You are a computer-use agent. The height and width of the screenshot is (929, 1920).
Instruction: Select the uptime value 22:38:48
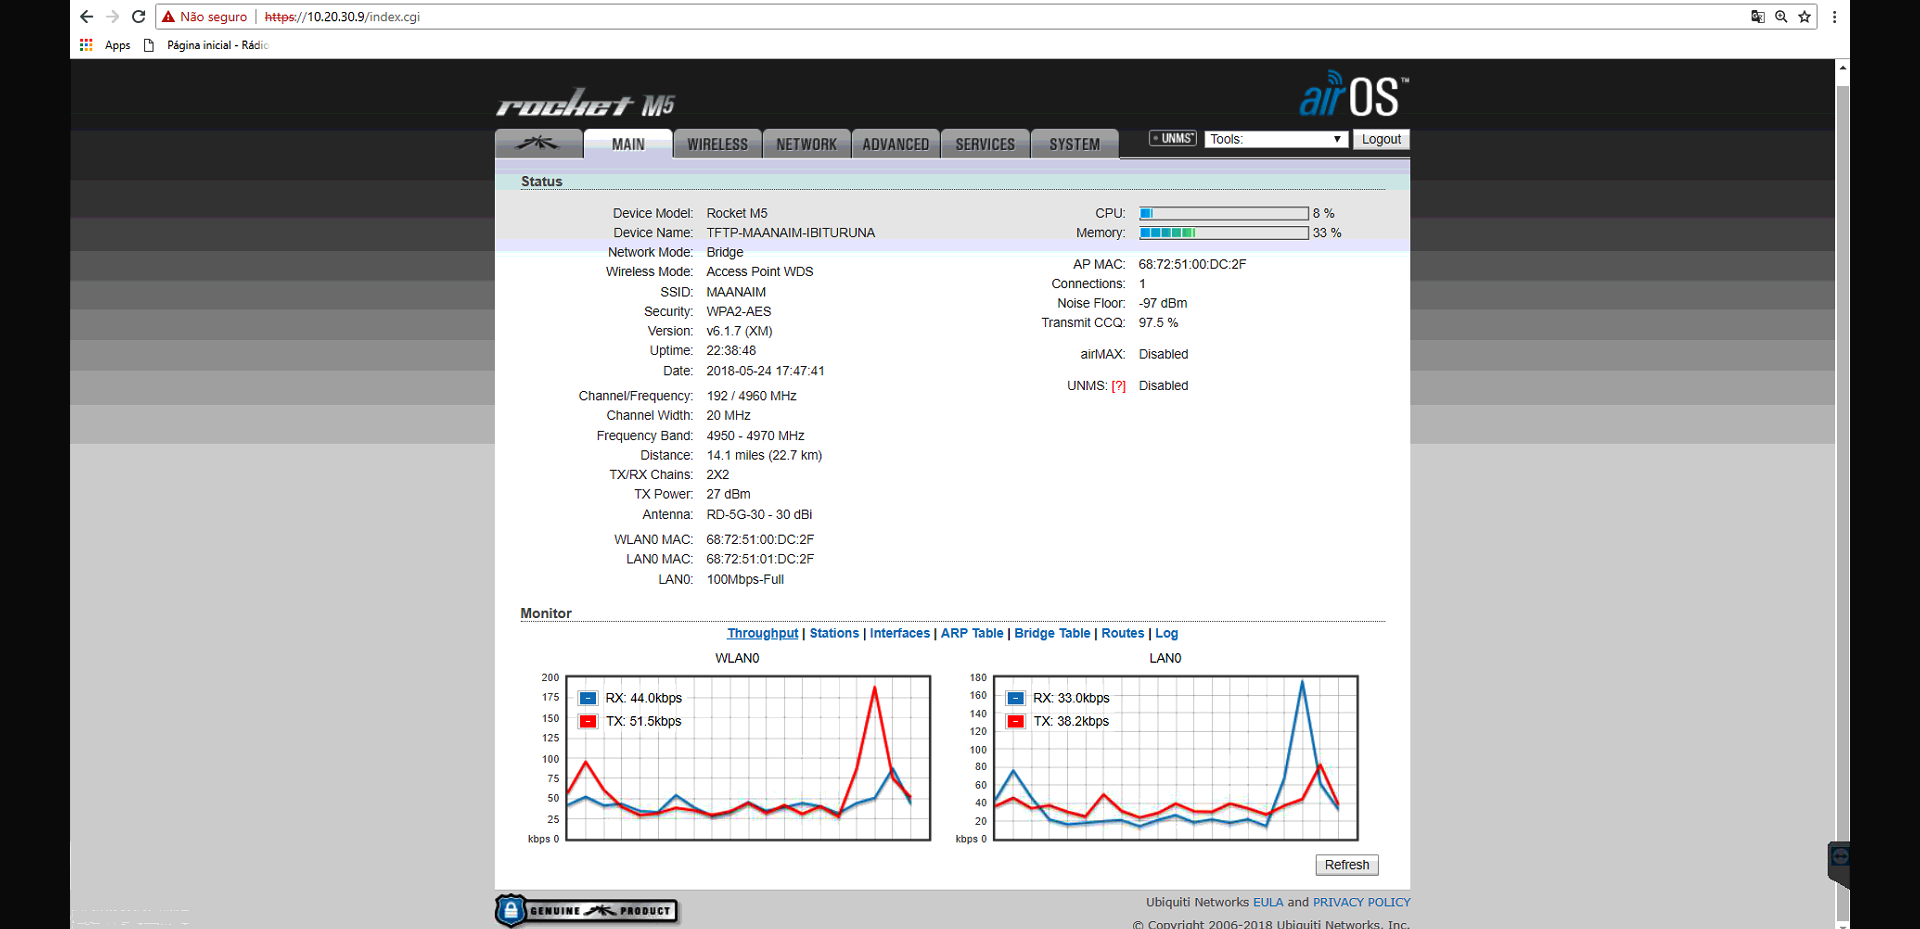pos(731,351)
